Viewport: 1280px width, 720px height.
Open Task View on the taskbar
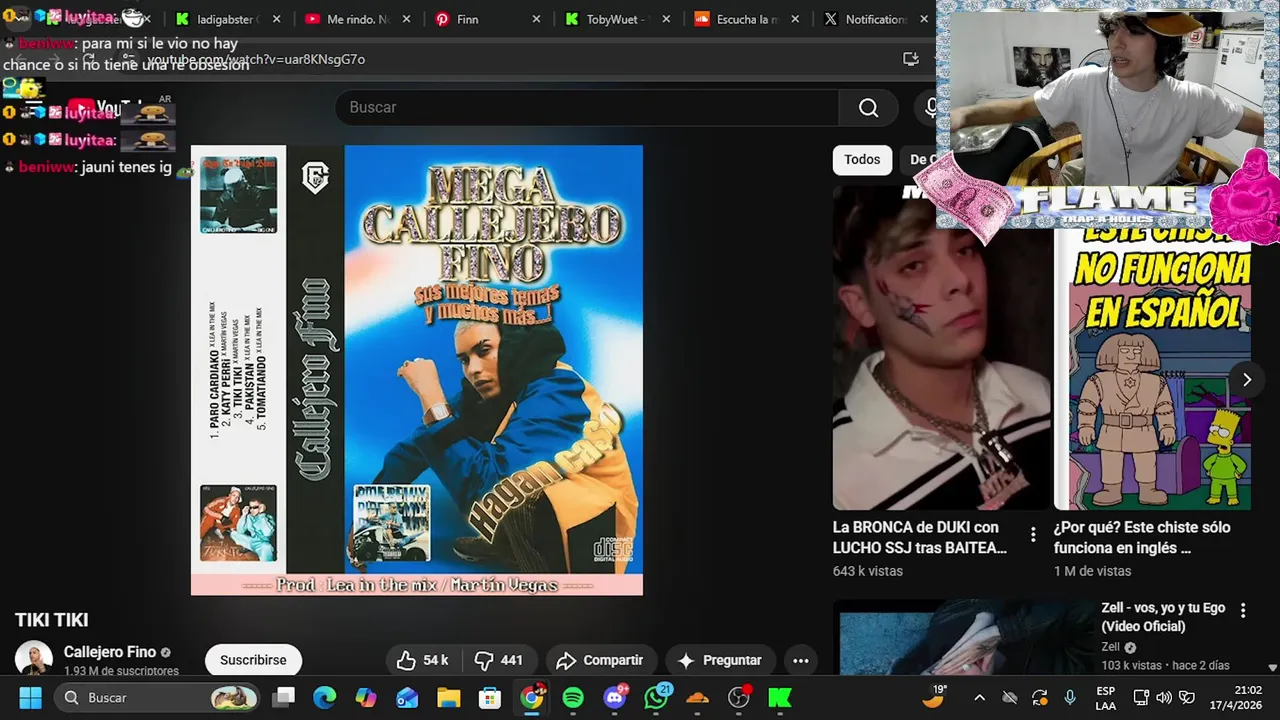pos(284,697)
